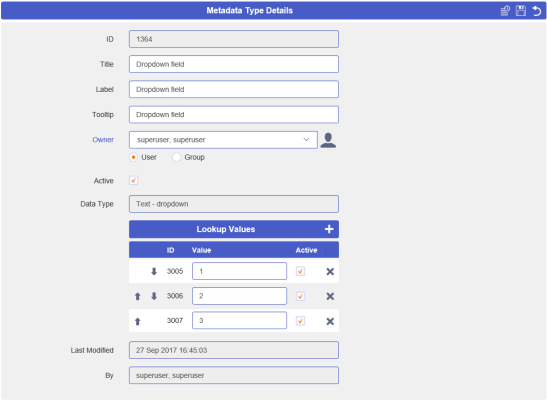
Task: Save the metadata type with floppy icon
Action: click(521, 11)
